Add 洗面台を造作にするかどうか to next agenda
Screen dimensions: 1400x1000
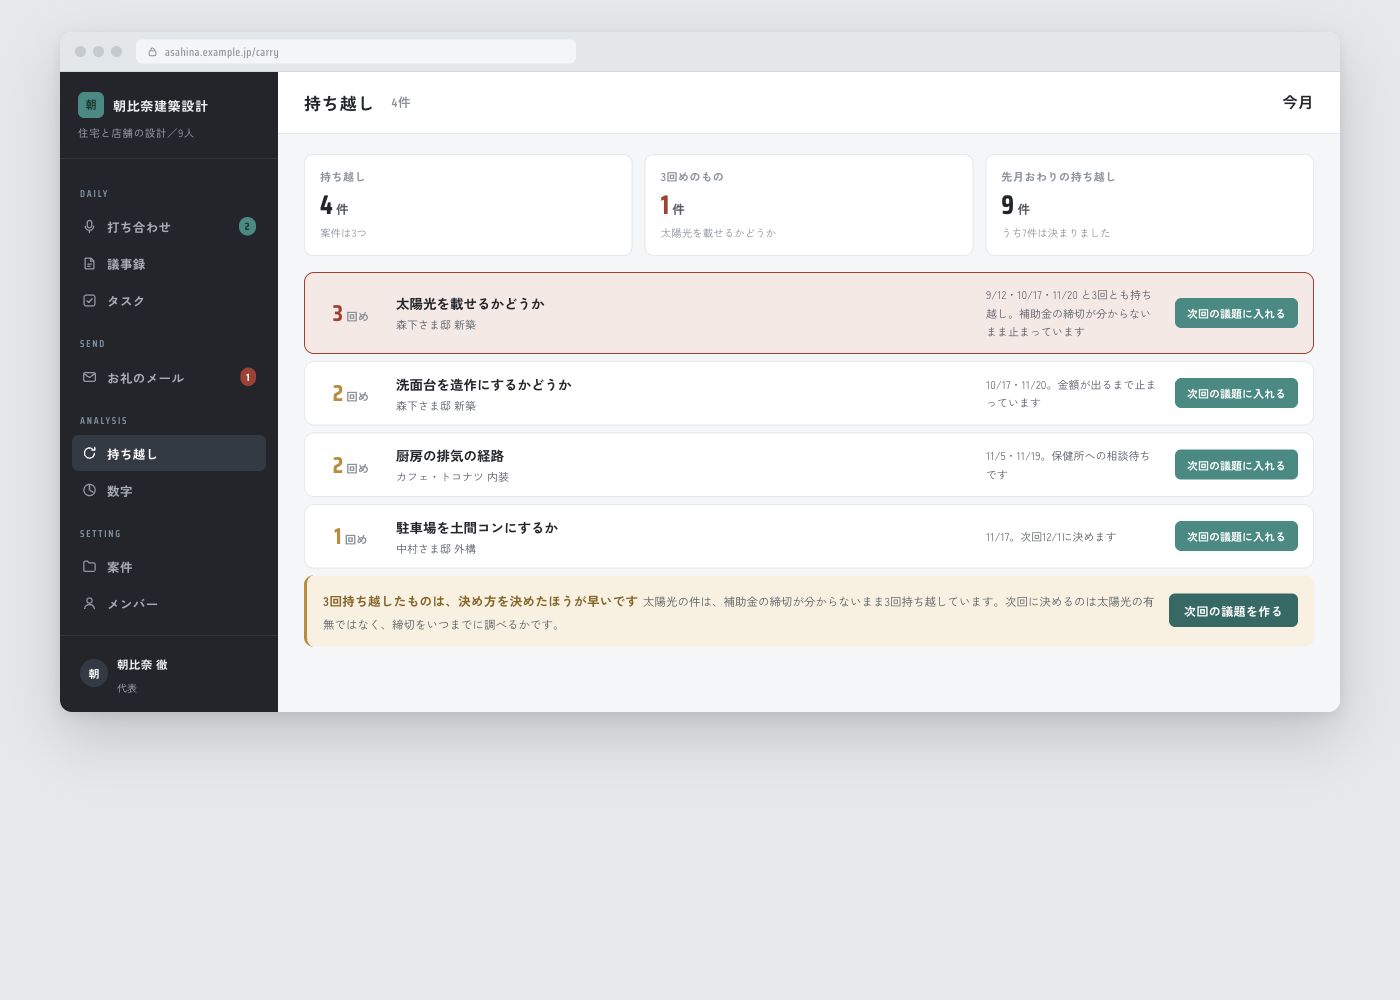point(1236,393)
